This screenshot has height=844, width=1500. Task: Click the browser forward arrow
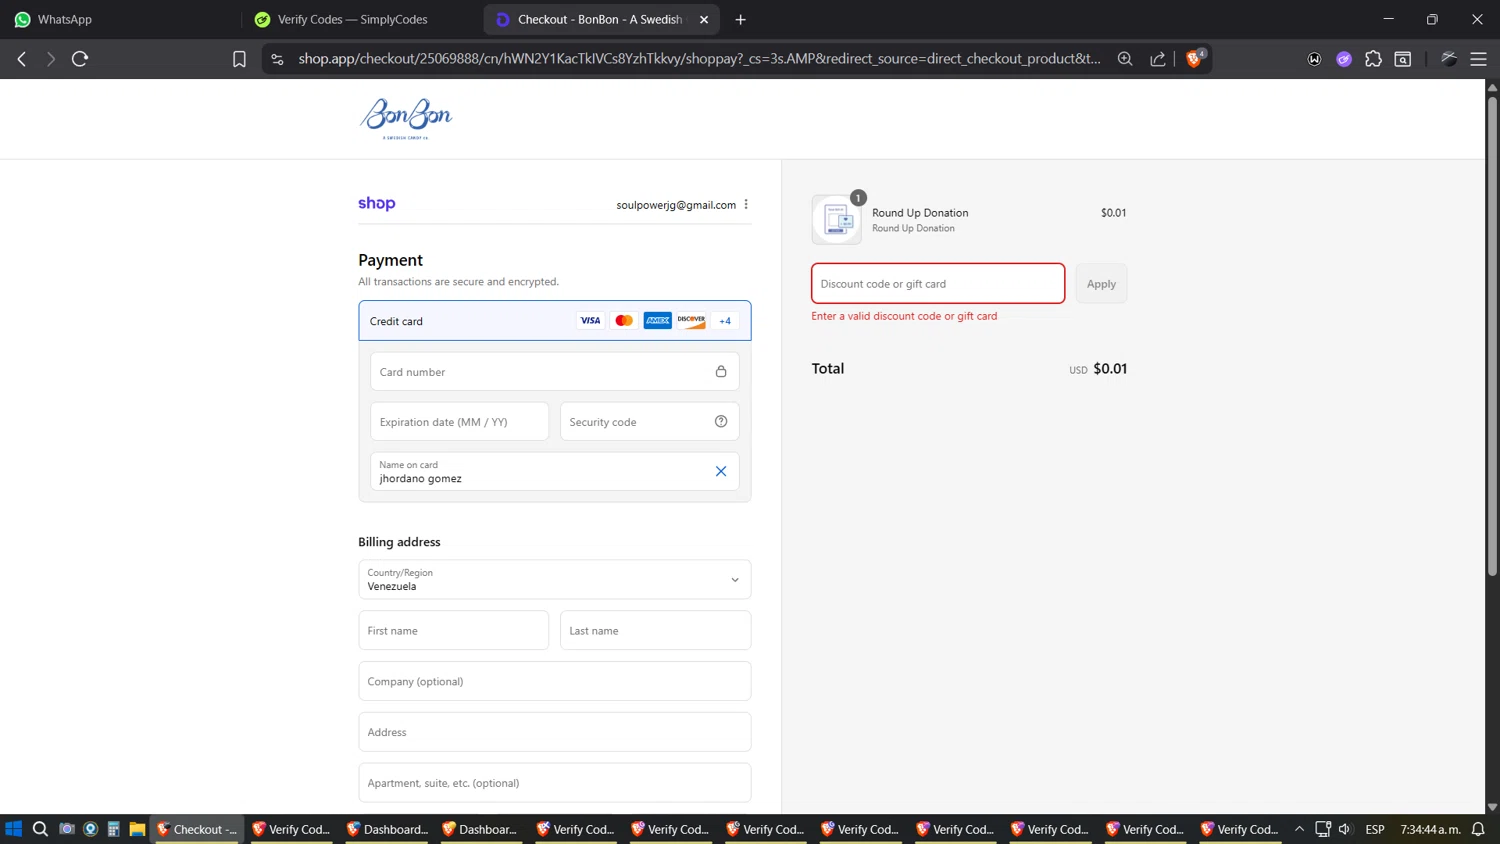coord(51,59)
